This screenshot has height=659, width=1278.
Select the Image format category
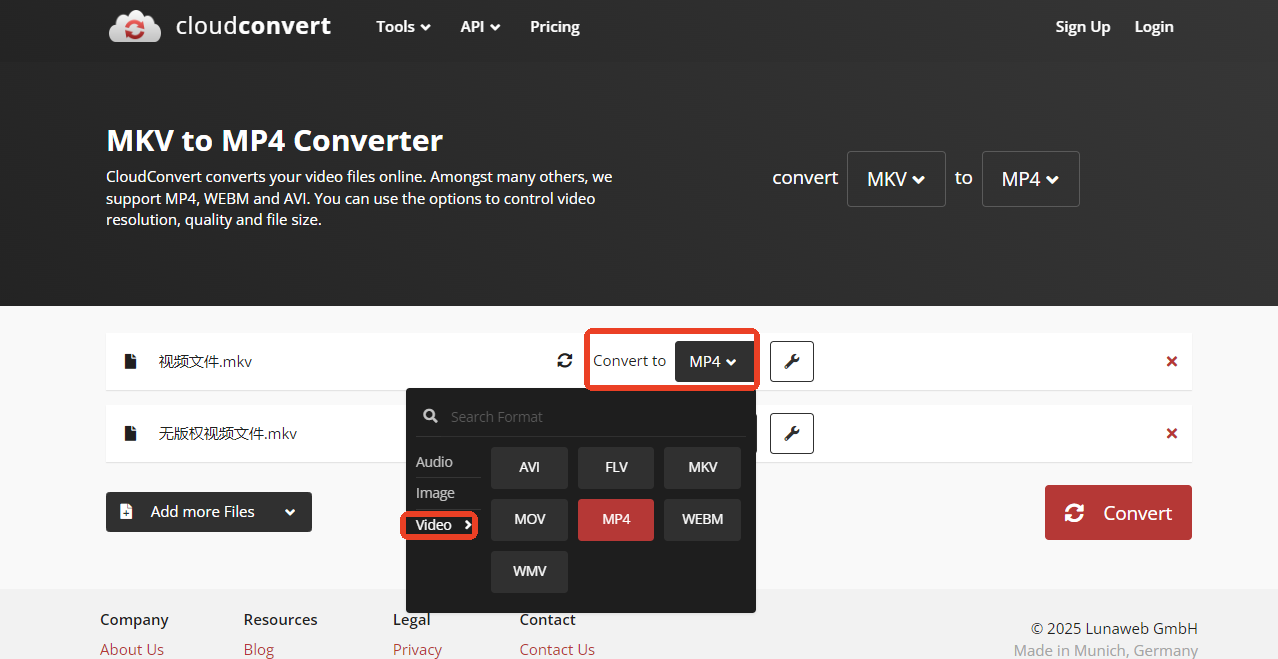436,493
